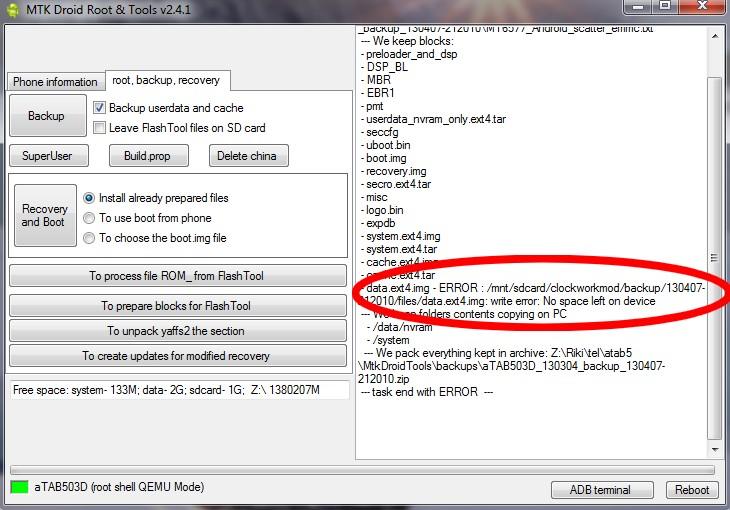Click To process file ROM_ from FlashTool
This screenshot has width=730, height=510.
[177, 276]
